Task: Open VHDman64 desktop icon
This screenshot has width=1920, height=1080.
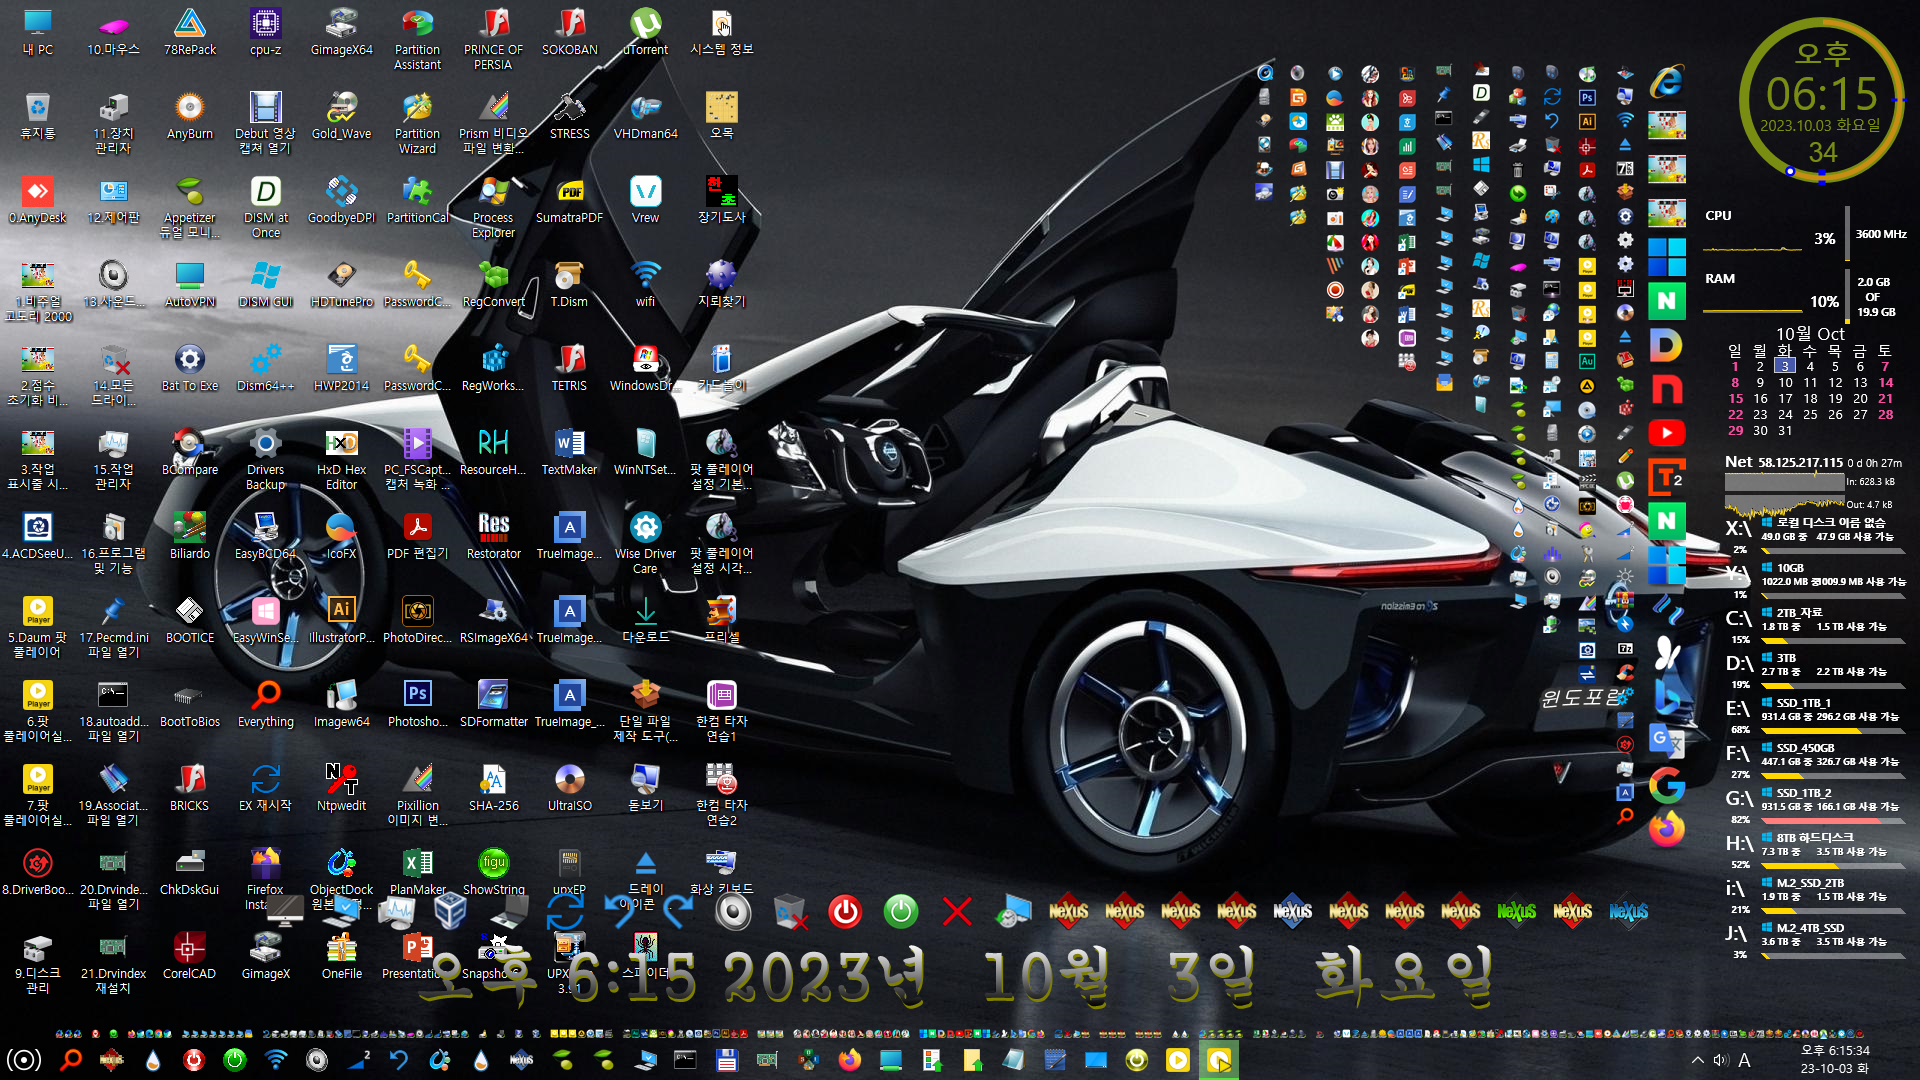Action: pyautogui.click(x=645, y=116)
